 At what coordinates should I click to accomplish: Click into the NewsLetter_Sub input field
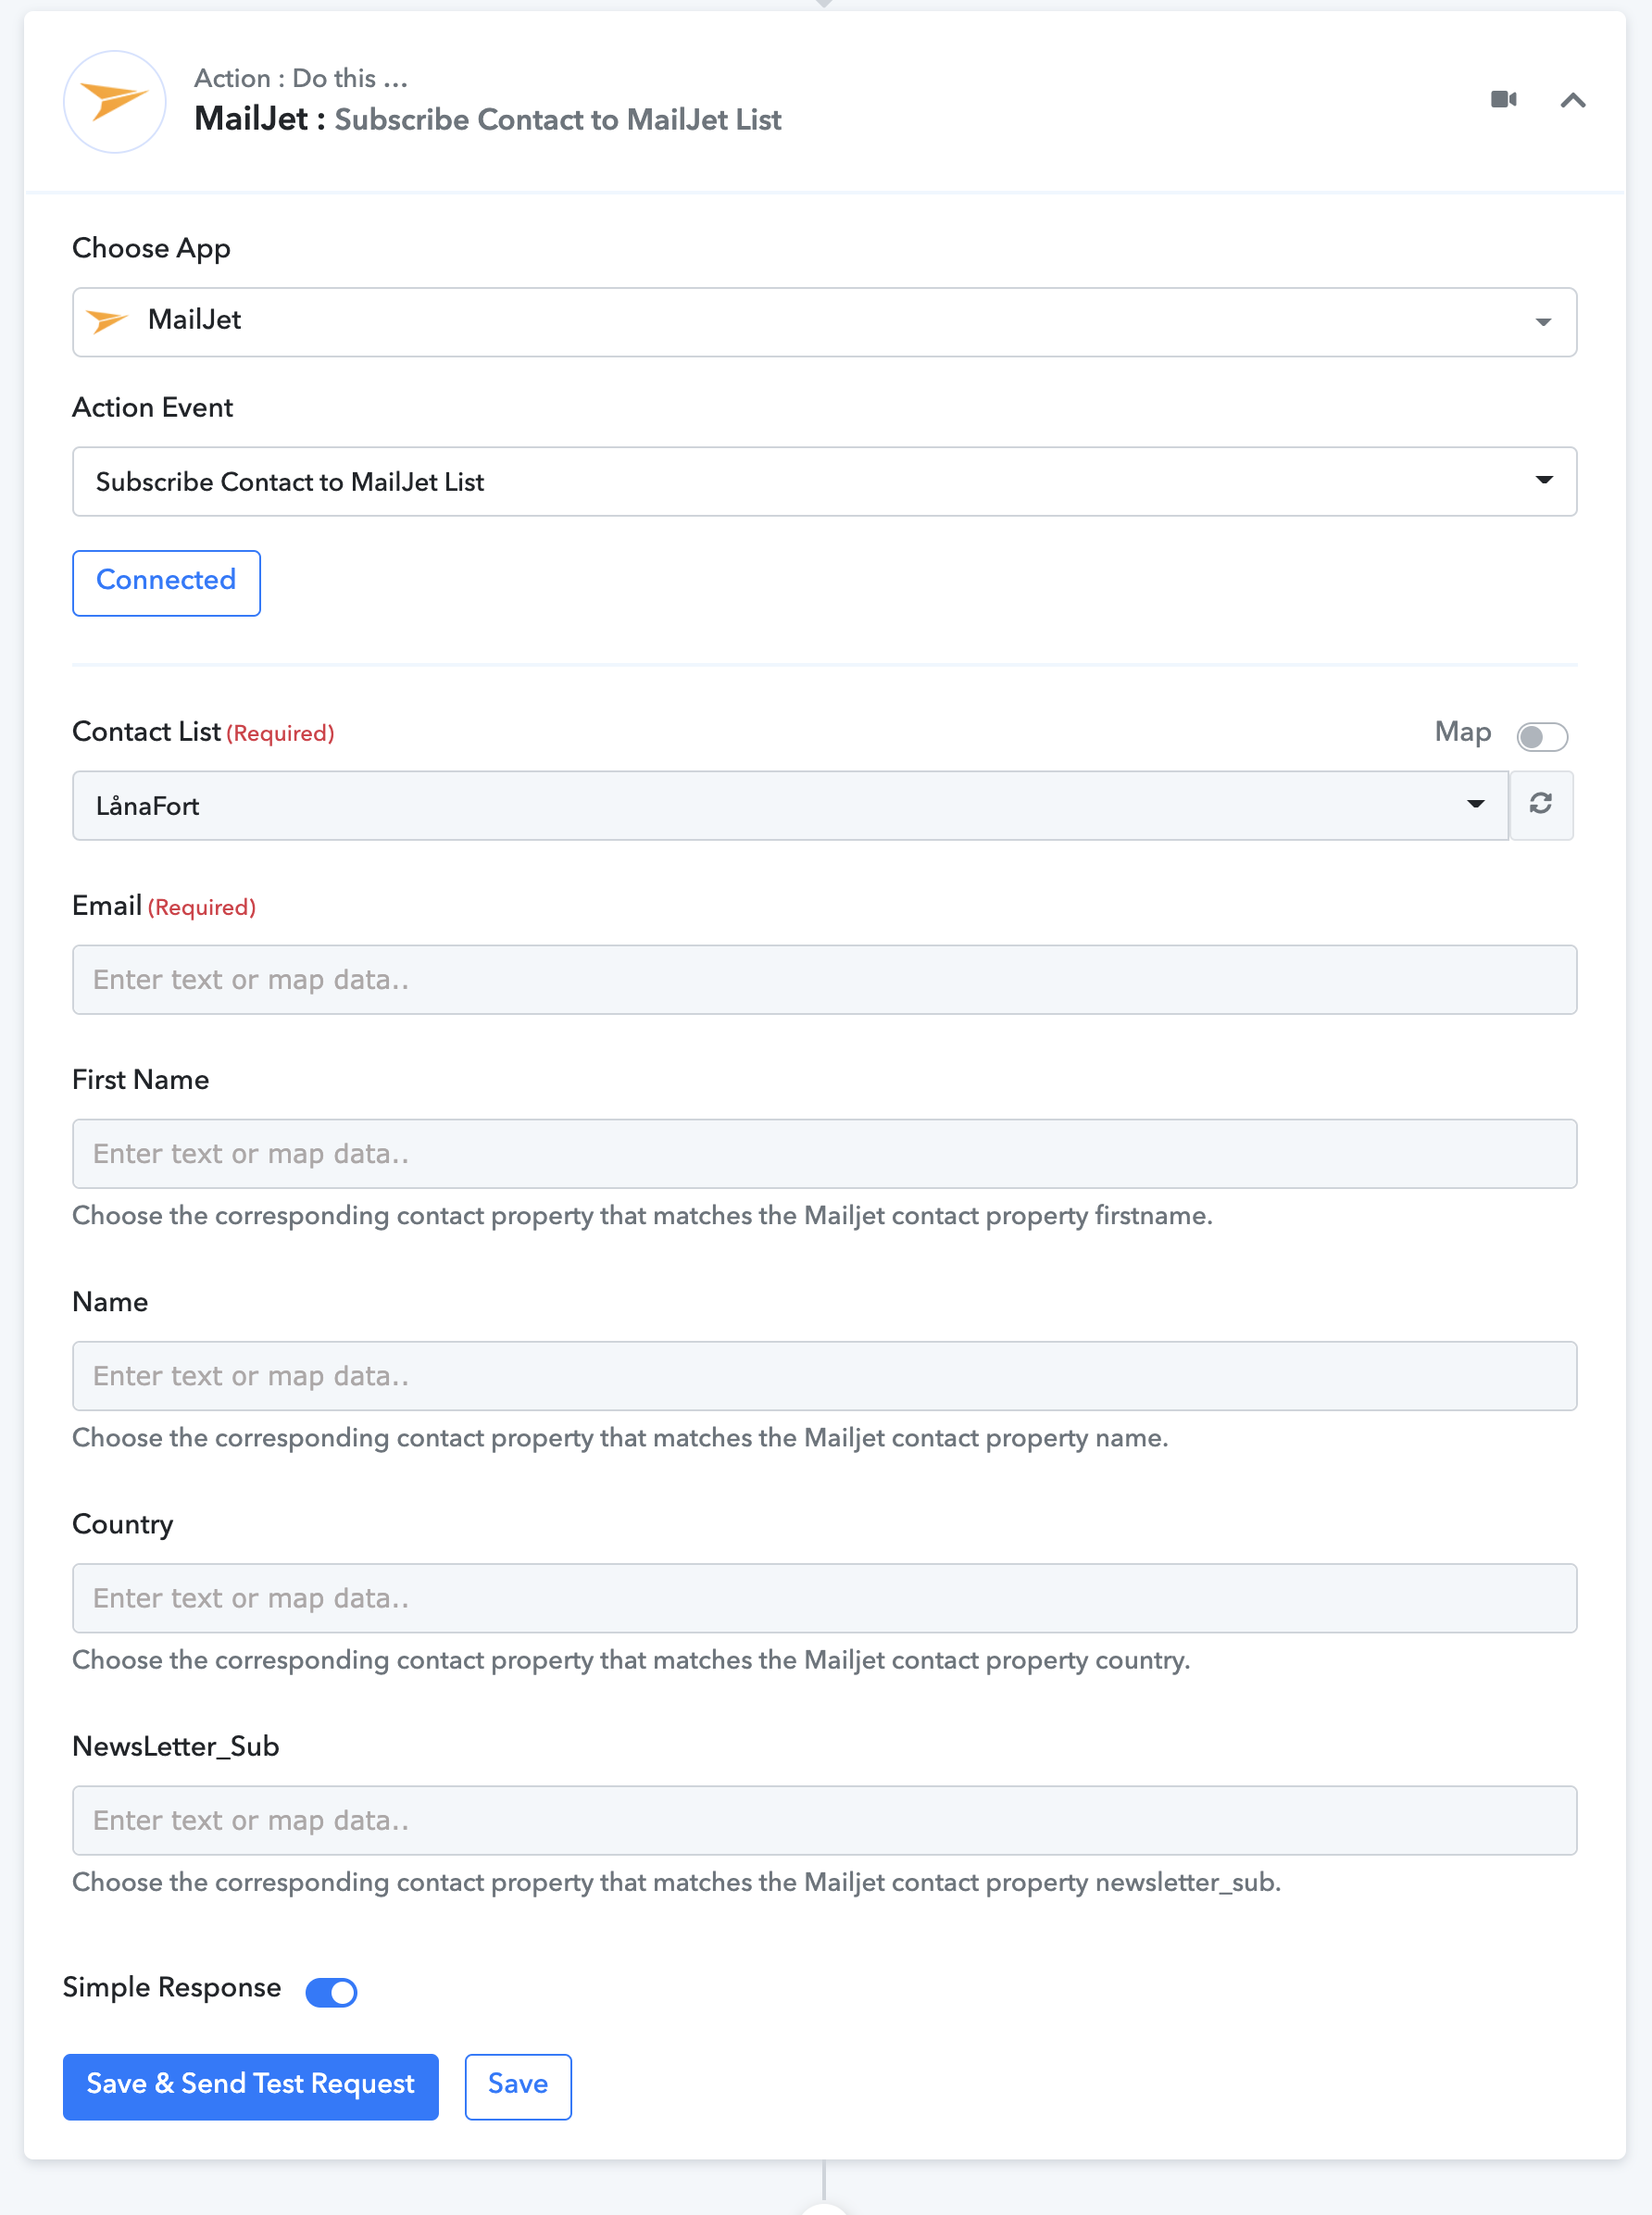pos(825,1820)
